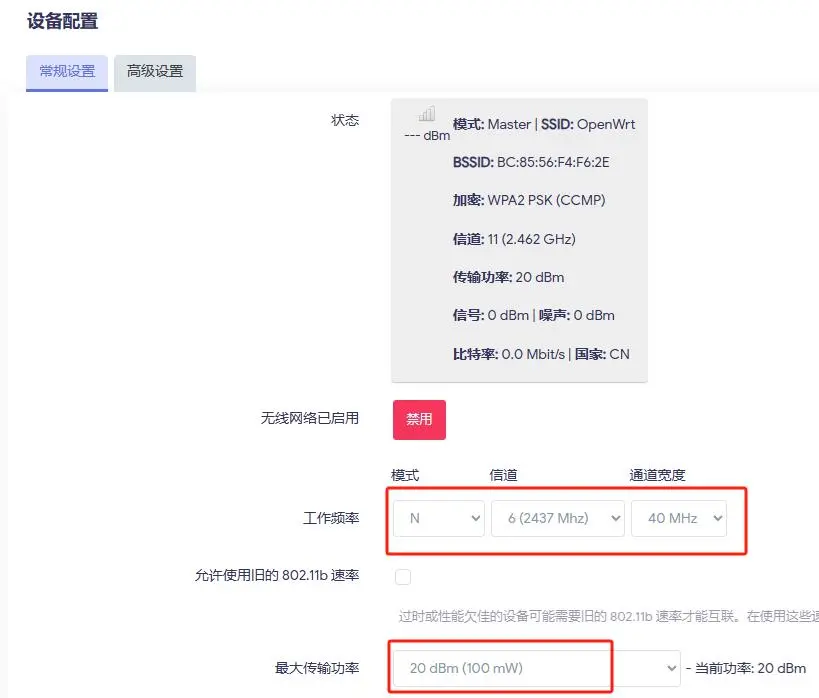819x698 pixels.
Task: Click the 允许使用旧的 802.11b 速率 label
Action: tap(277, 575)
